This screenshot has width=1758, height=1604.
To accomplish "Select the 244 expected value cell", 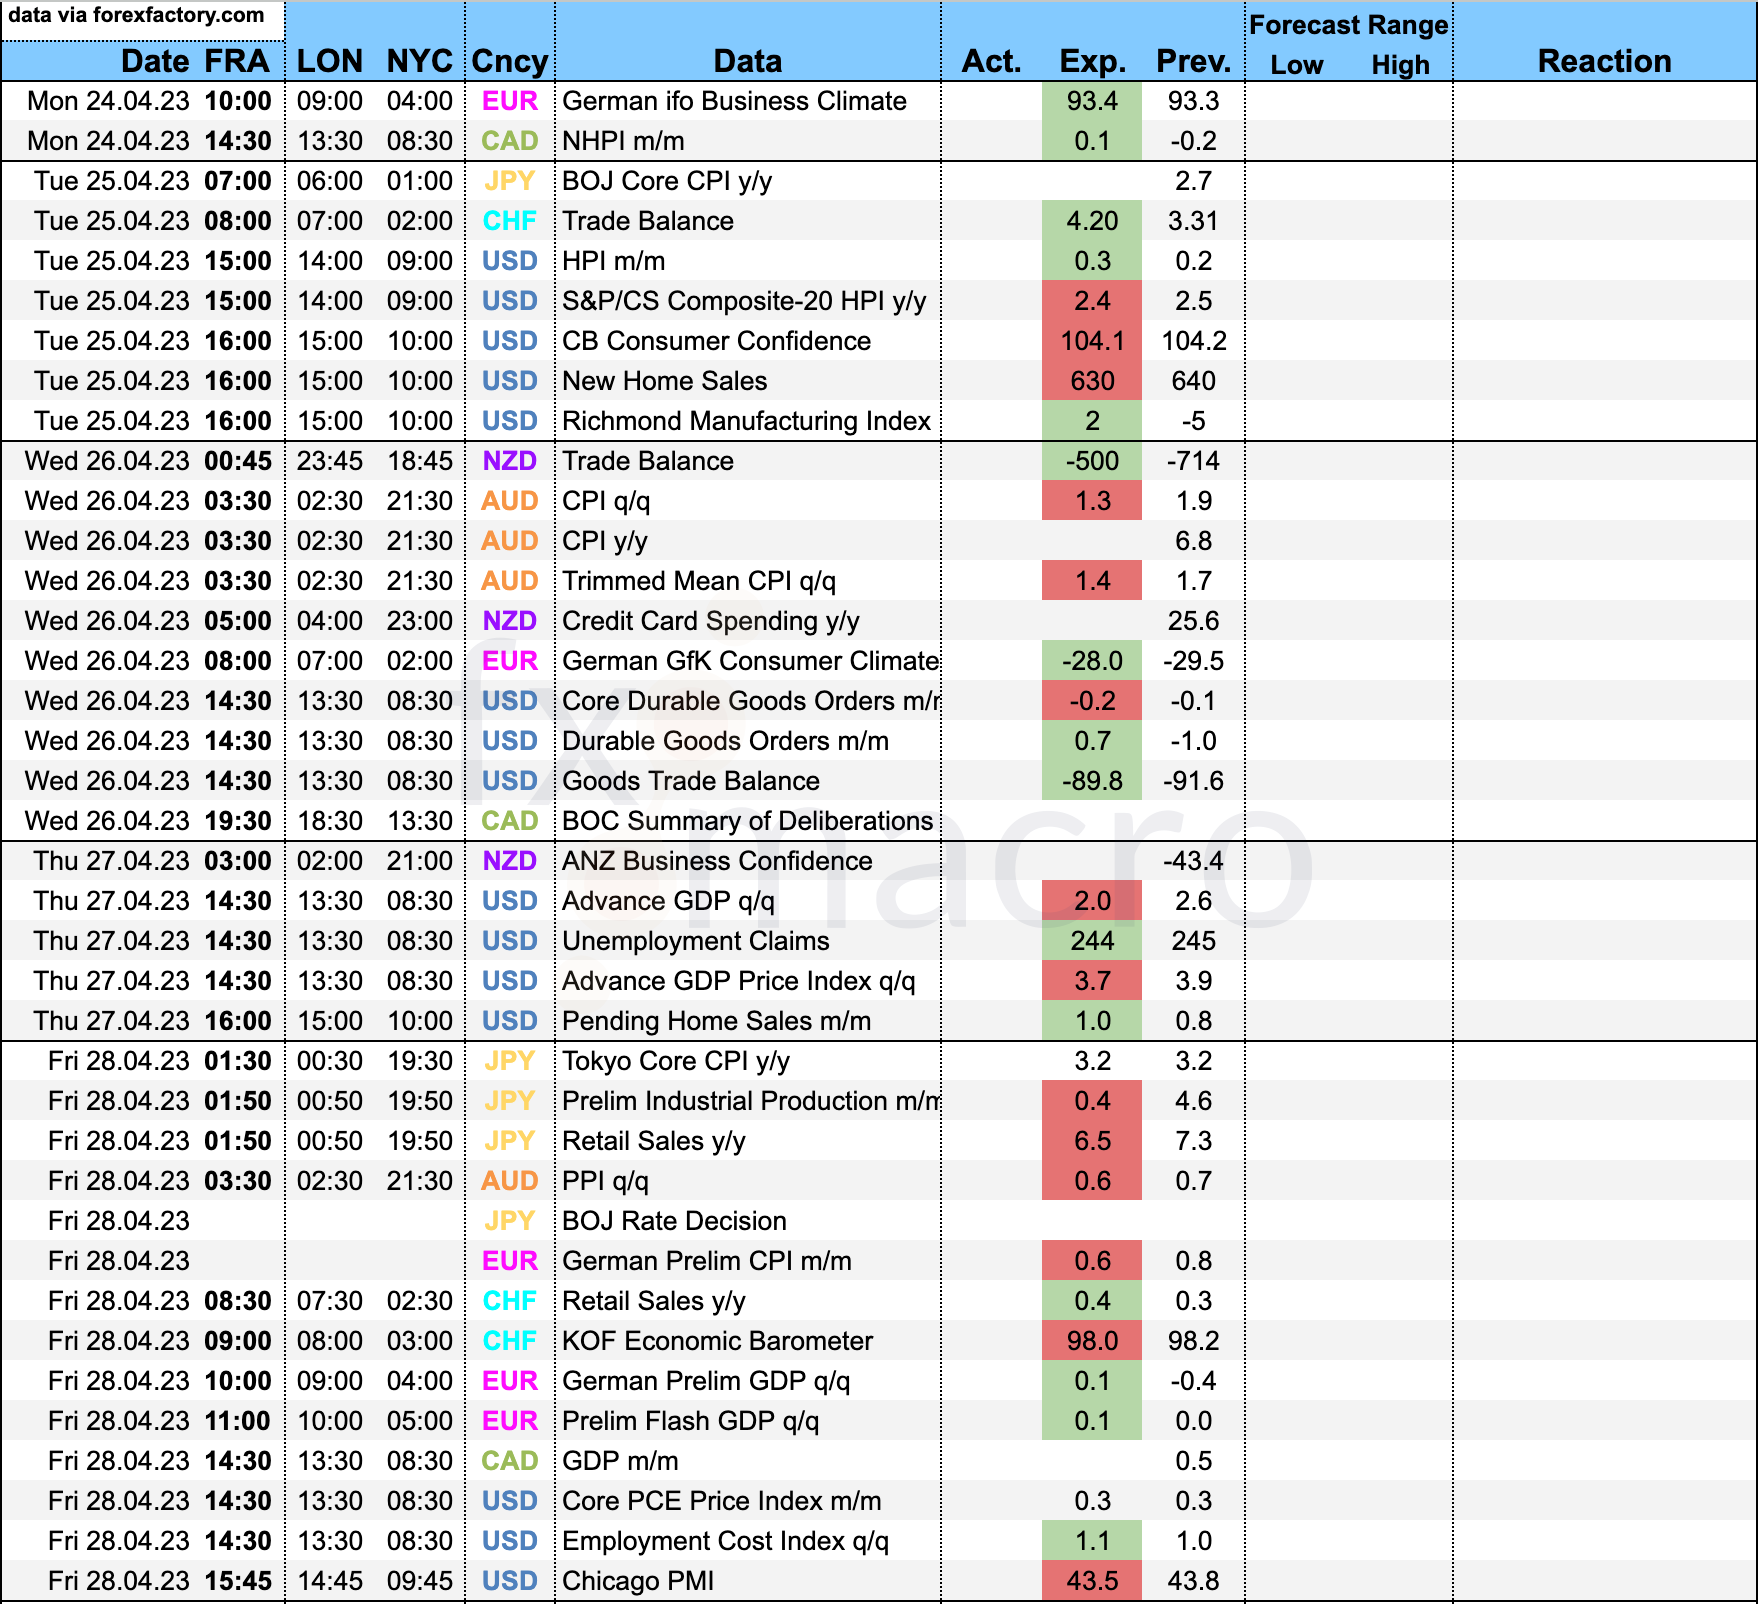I will (x=1092, y=941).
